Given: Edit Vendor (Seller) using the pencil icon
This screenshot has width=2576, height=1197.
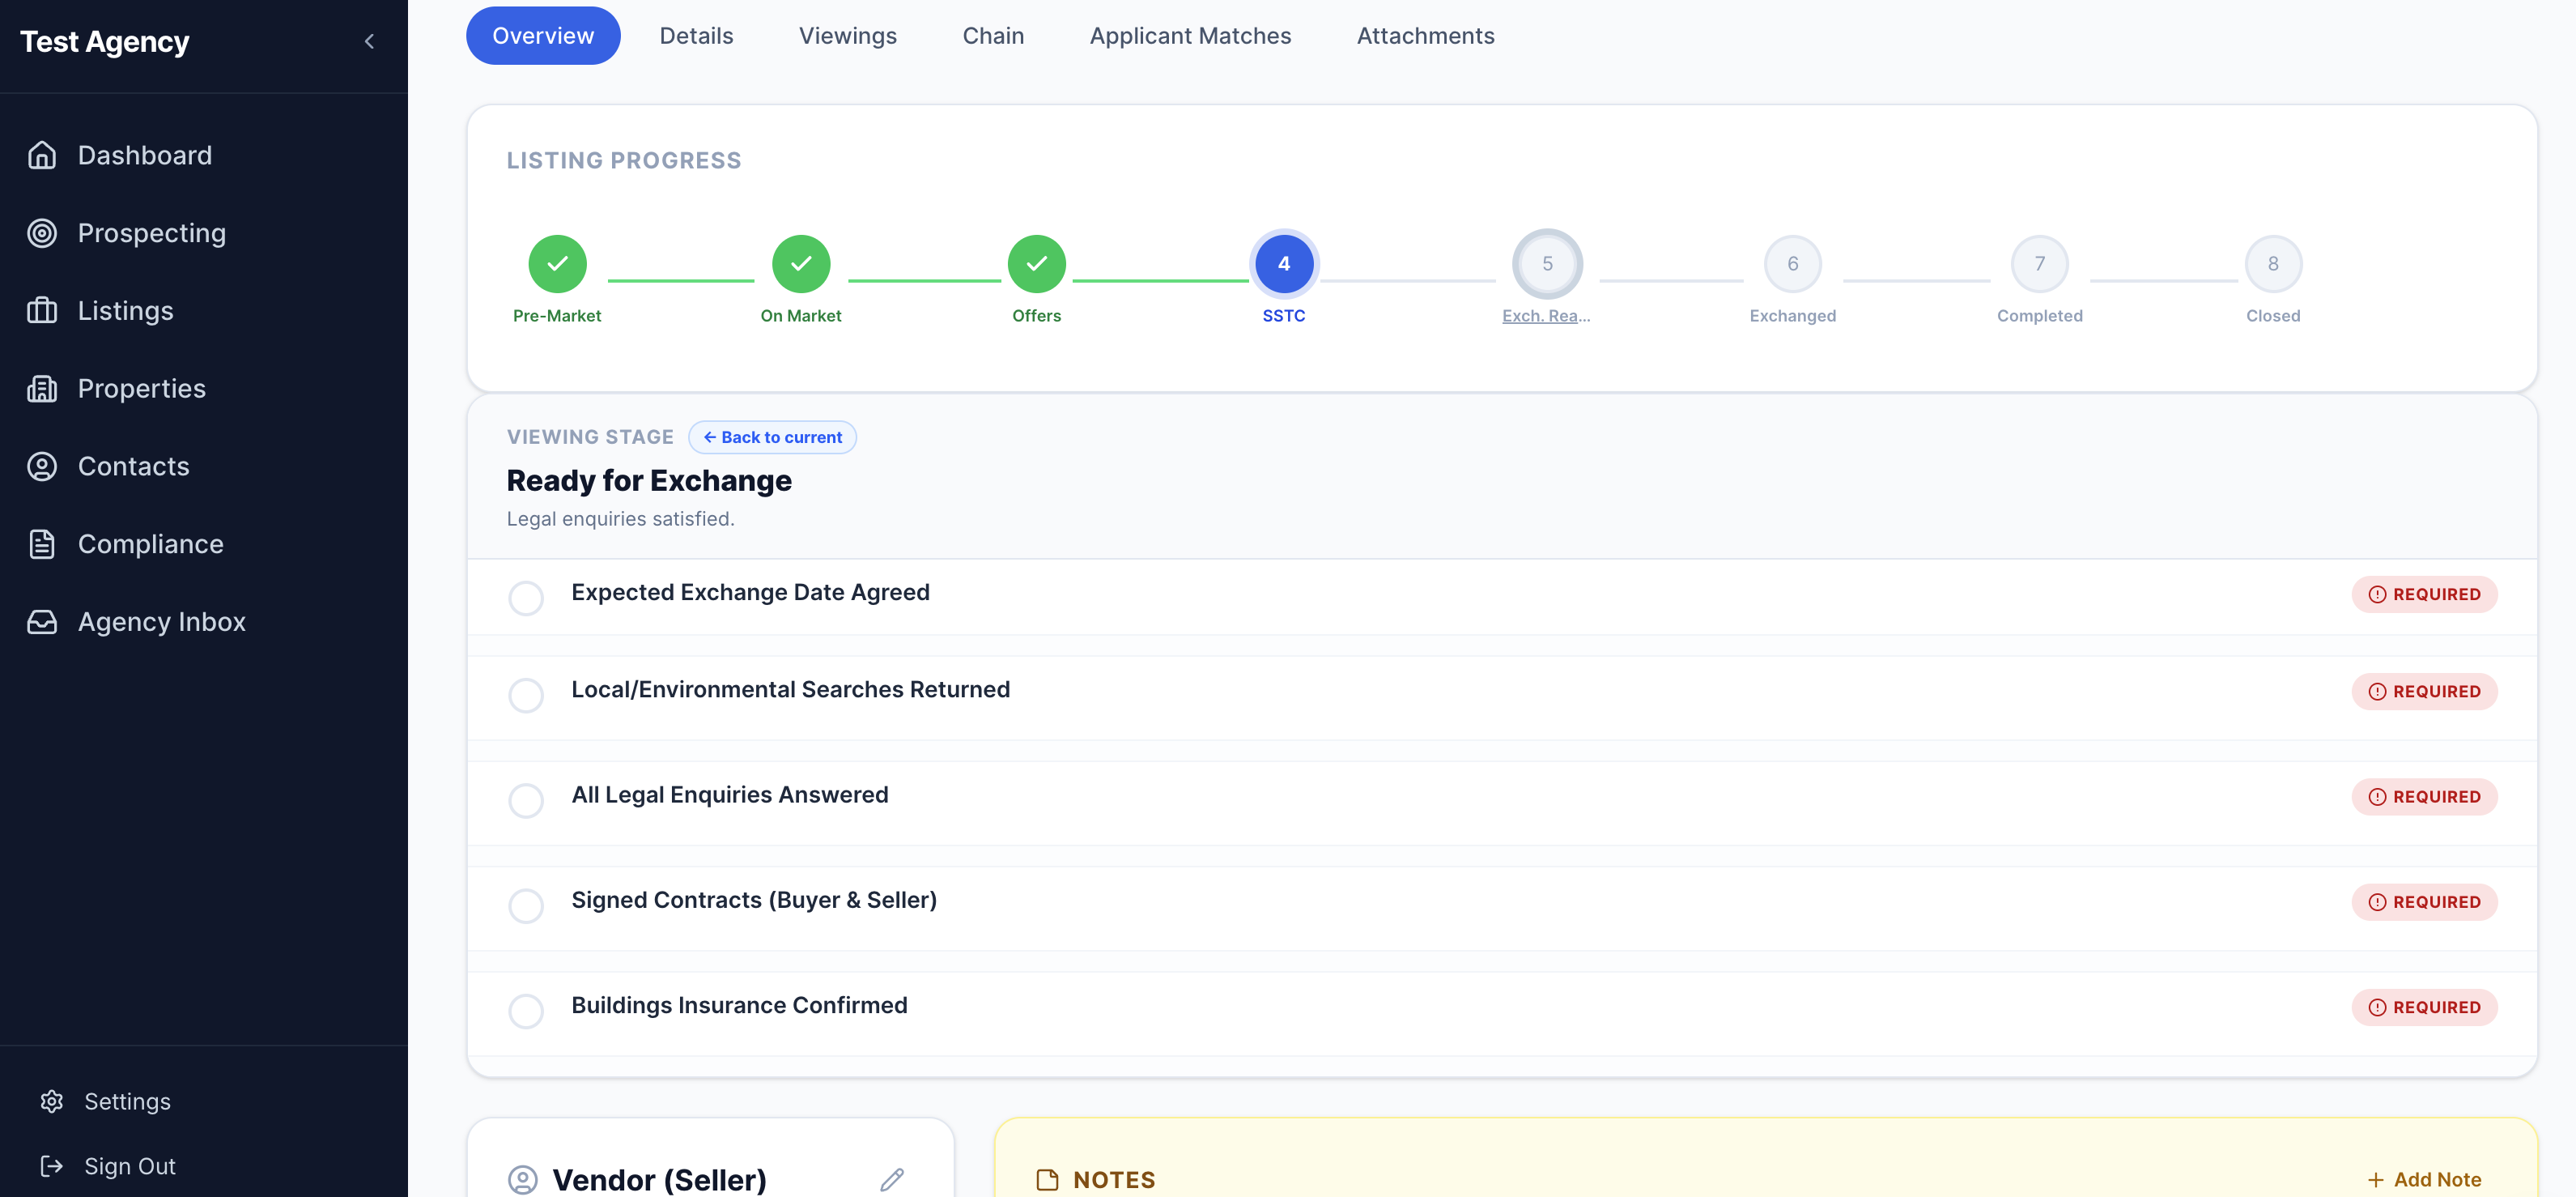Looking at the screenshot, I should pos(891,1179).
